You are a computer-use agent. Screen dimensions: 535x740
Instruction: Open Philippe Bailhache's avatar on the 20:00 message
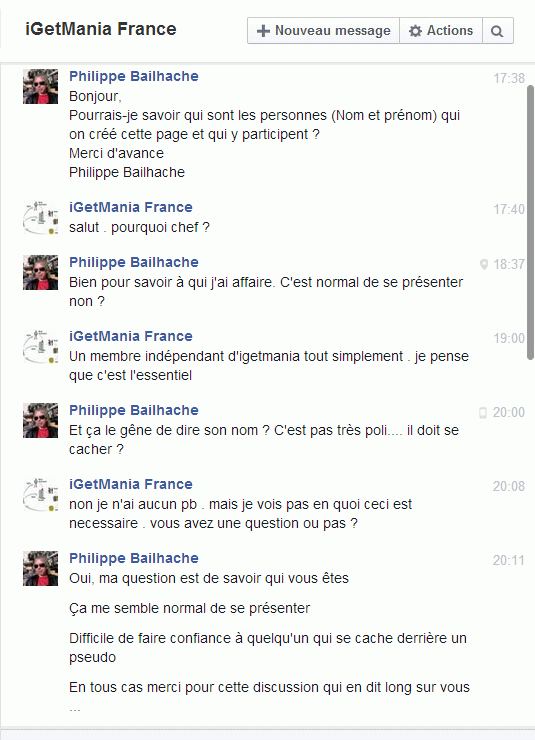(41, 420)
